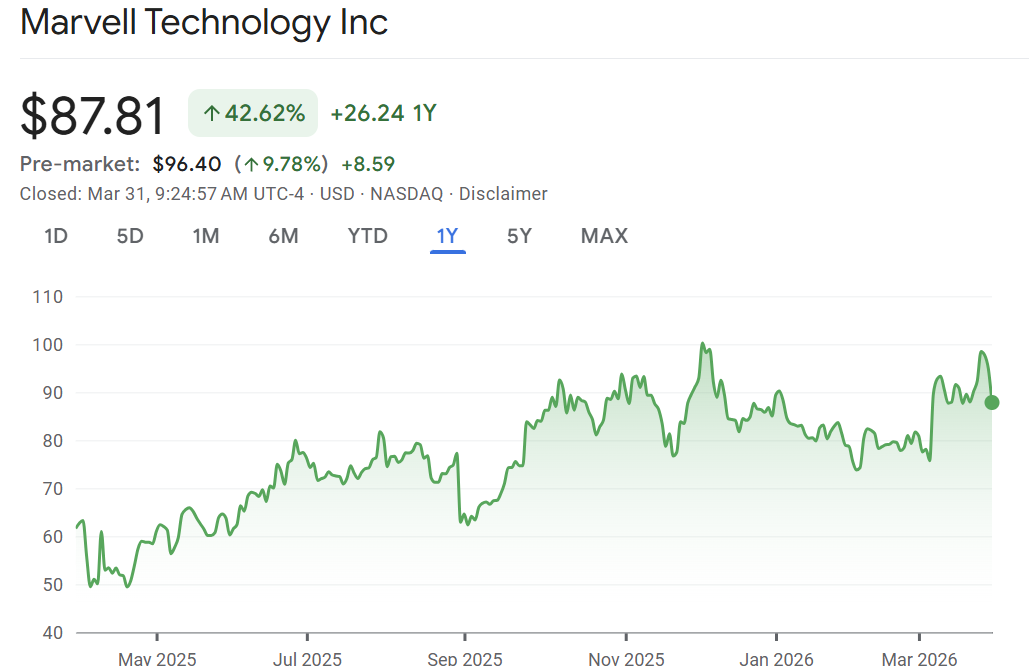This screenshot has width=1029, height=666.
Task: Click the Sep 2025 axis label
Action: 464,659
